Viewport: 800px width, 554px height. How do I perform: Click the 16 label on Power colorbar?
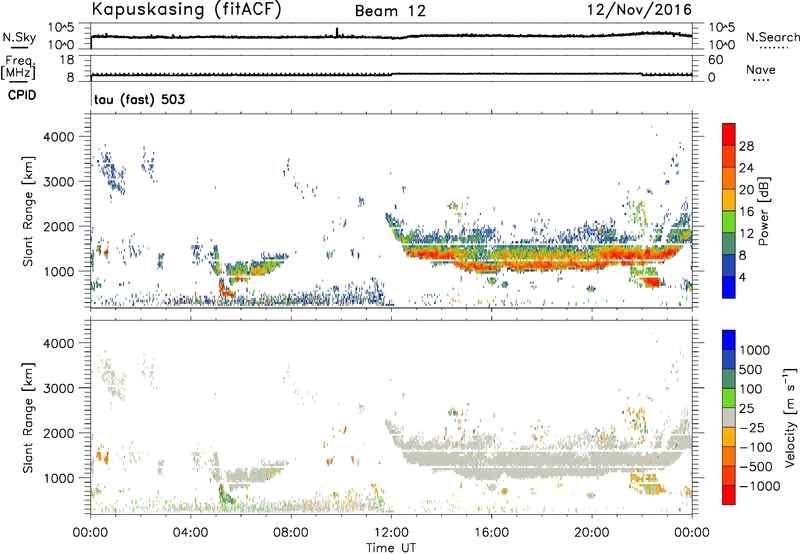tap(746, 212)
